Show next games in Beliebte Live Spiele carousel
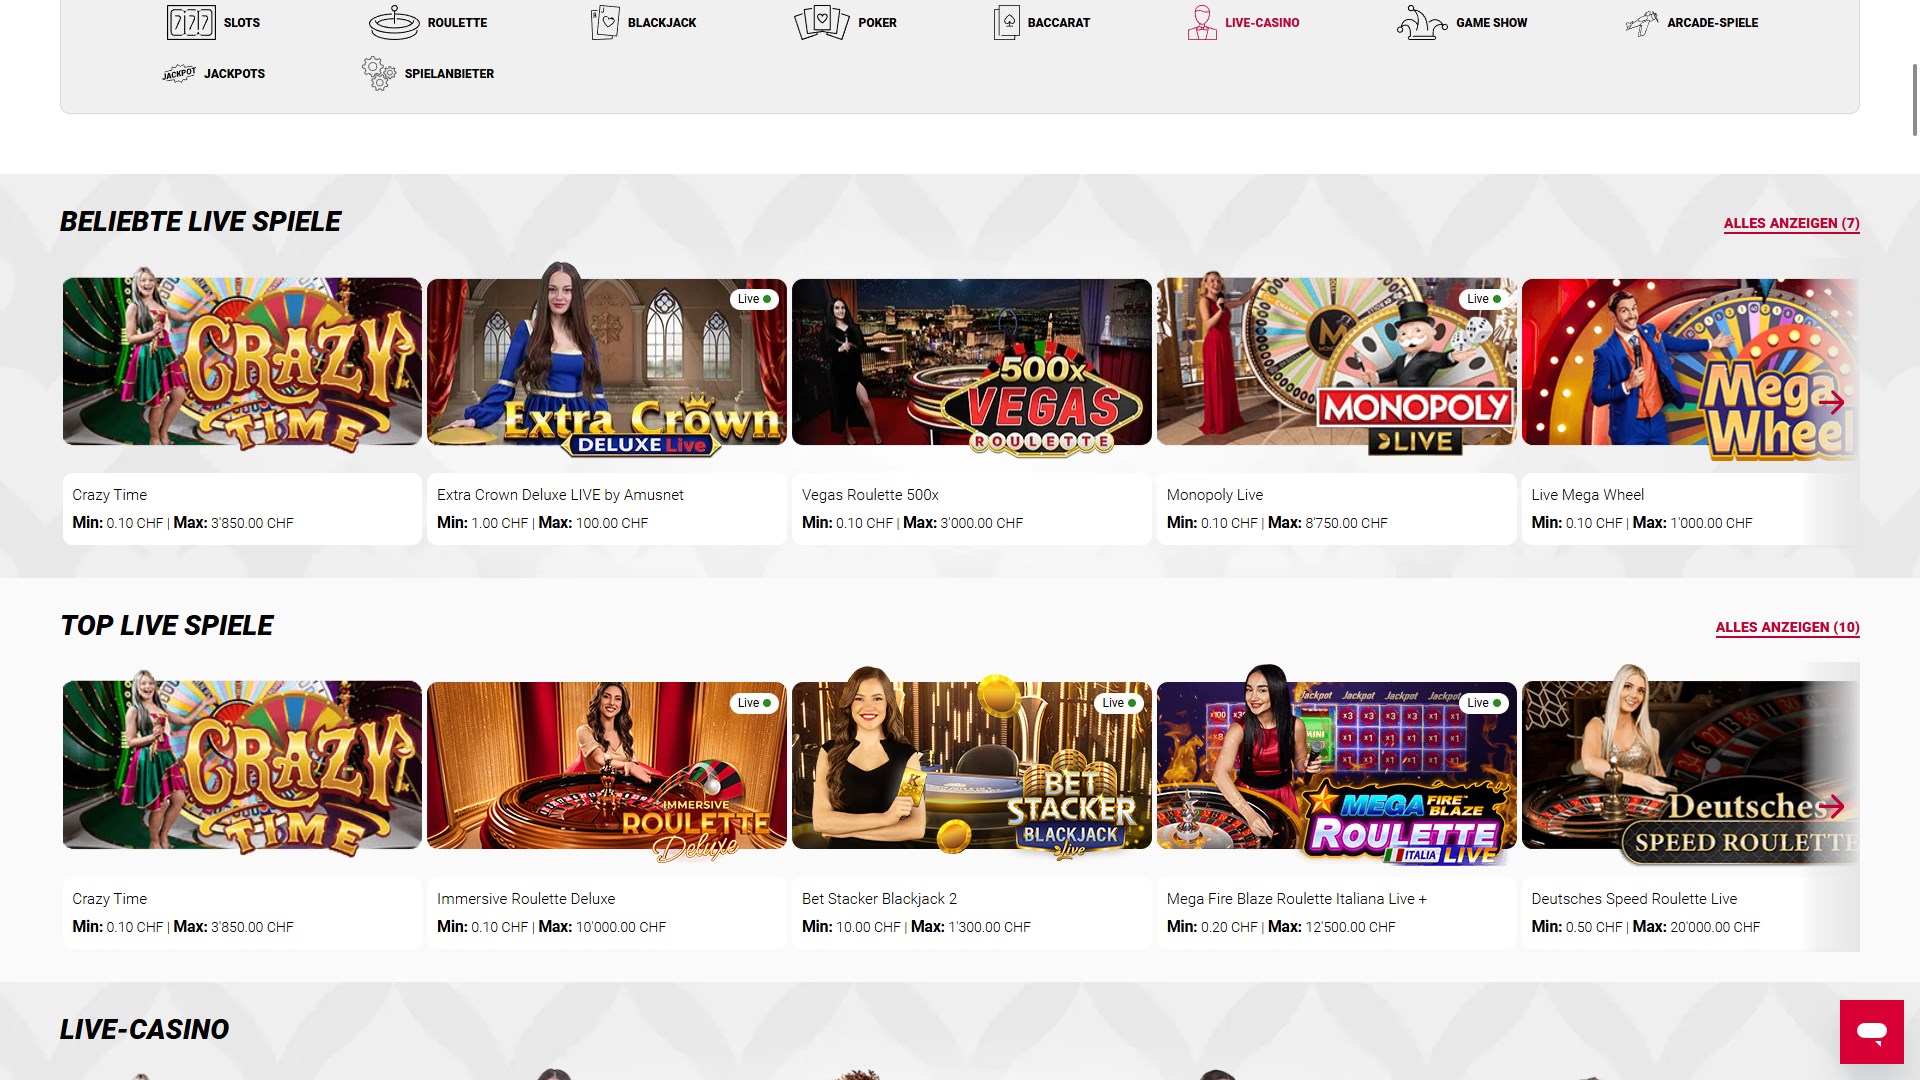This screenshot has height=1080, width=1920. 1832,403
